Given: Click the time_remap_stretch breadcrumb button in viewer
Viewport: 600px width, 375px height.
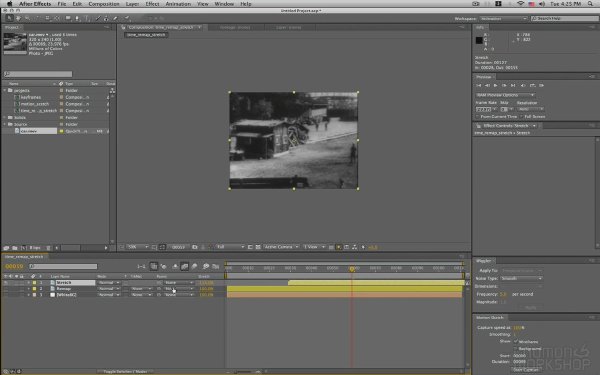Looking at the screenshot, I should [146, 35].
